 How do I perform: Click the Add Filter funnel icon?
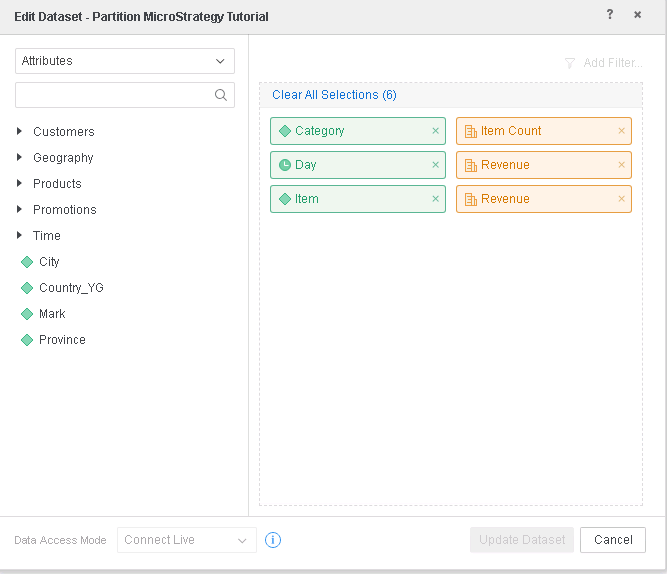[570, 63]
